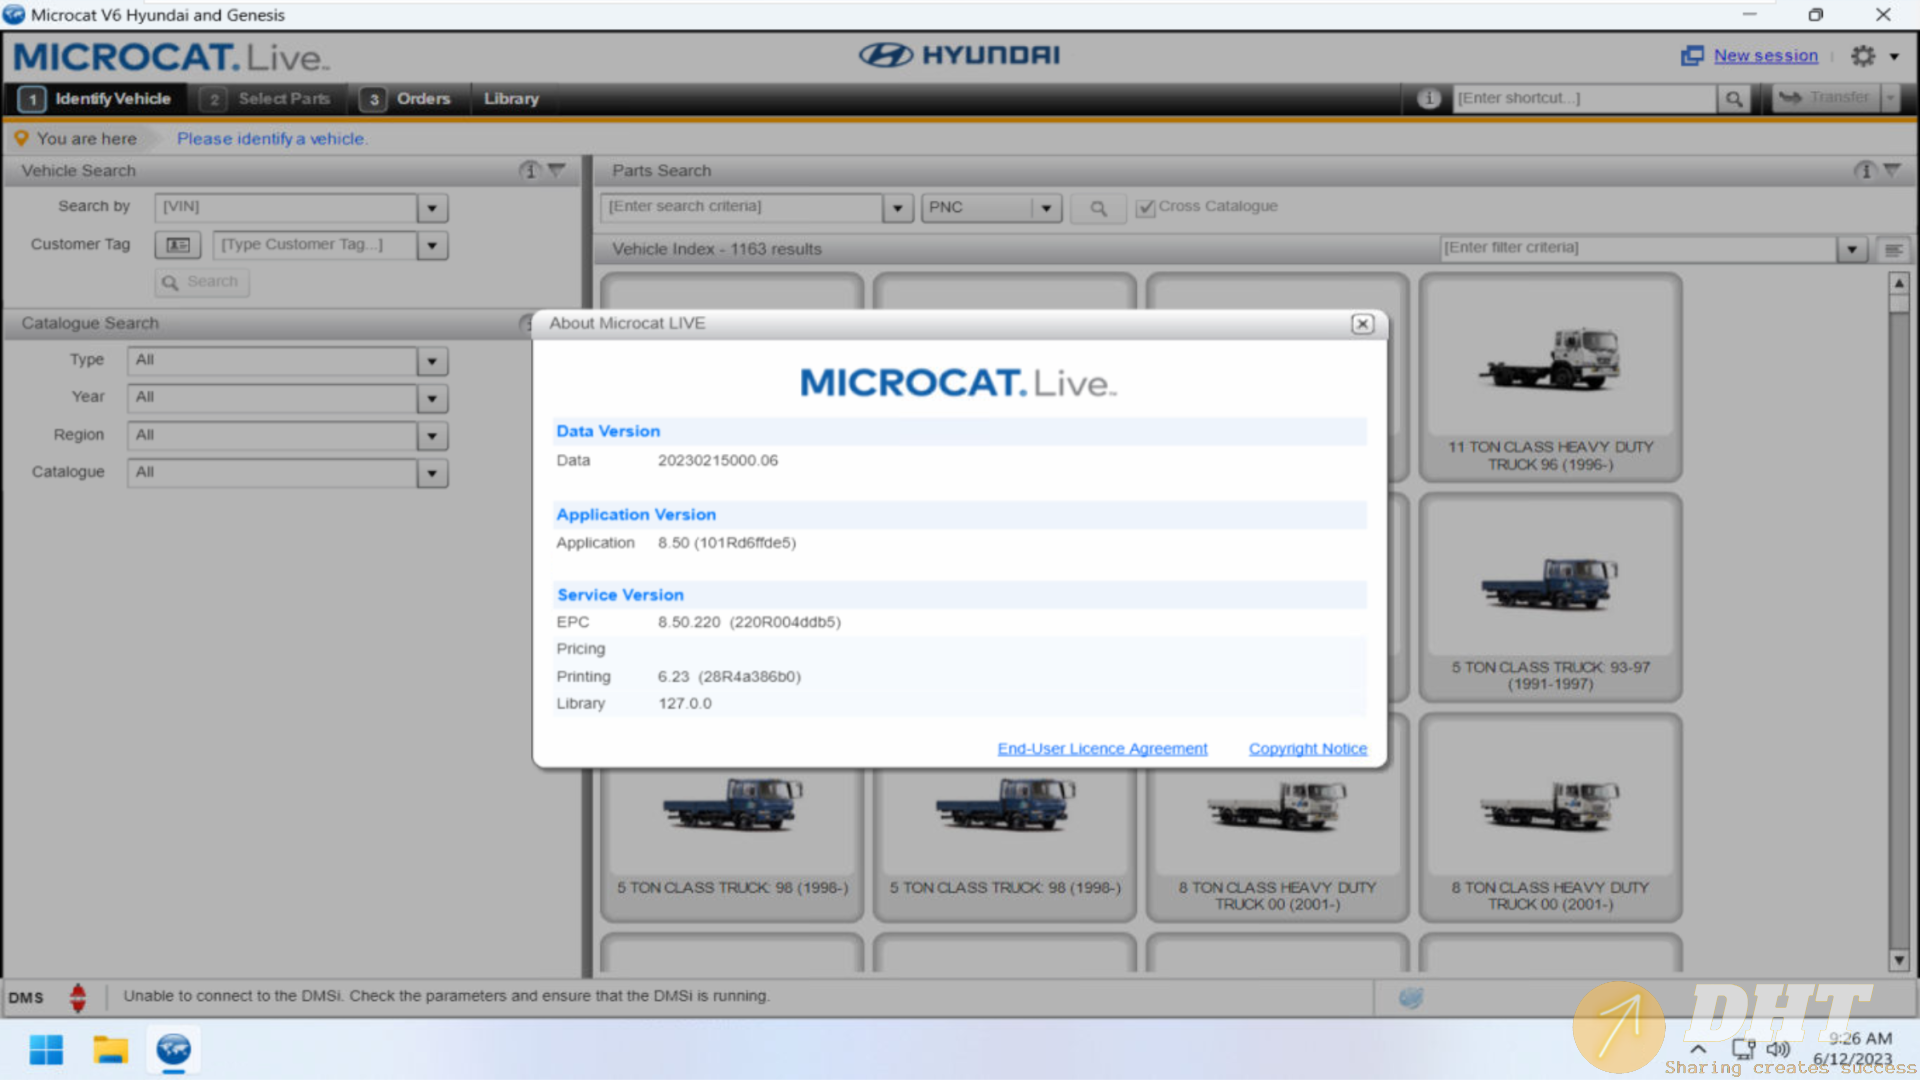Switch to the Orders tab
Screen dimensions: 1920x1080
[405, 98]
